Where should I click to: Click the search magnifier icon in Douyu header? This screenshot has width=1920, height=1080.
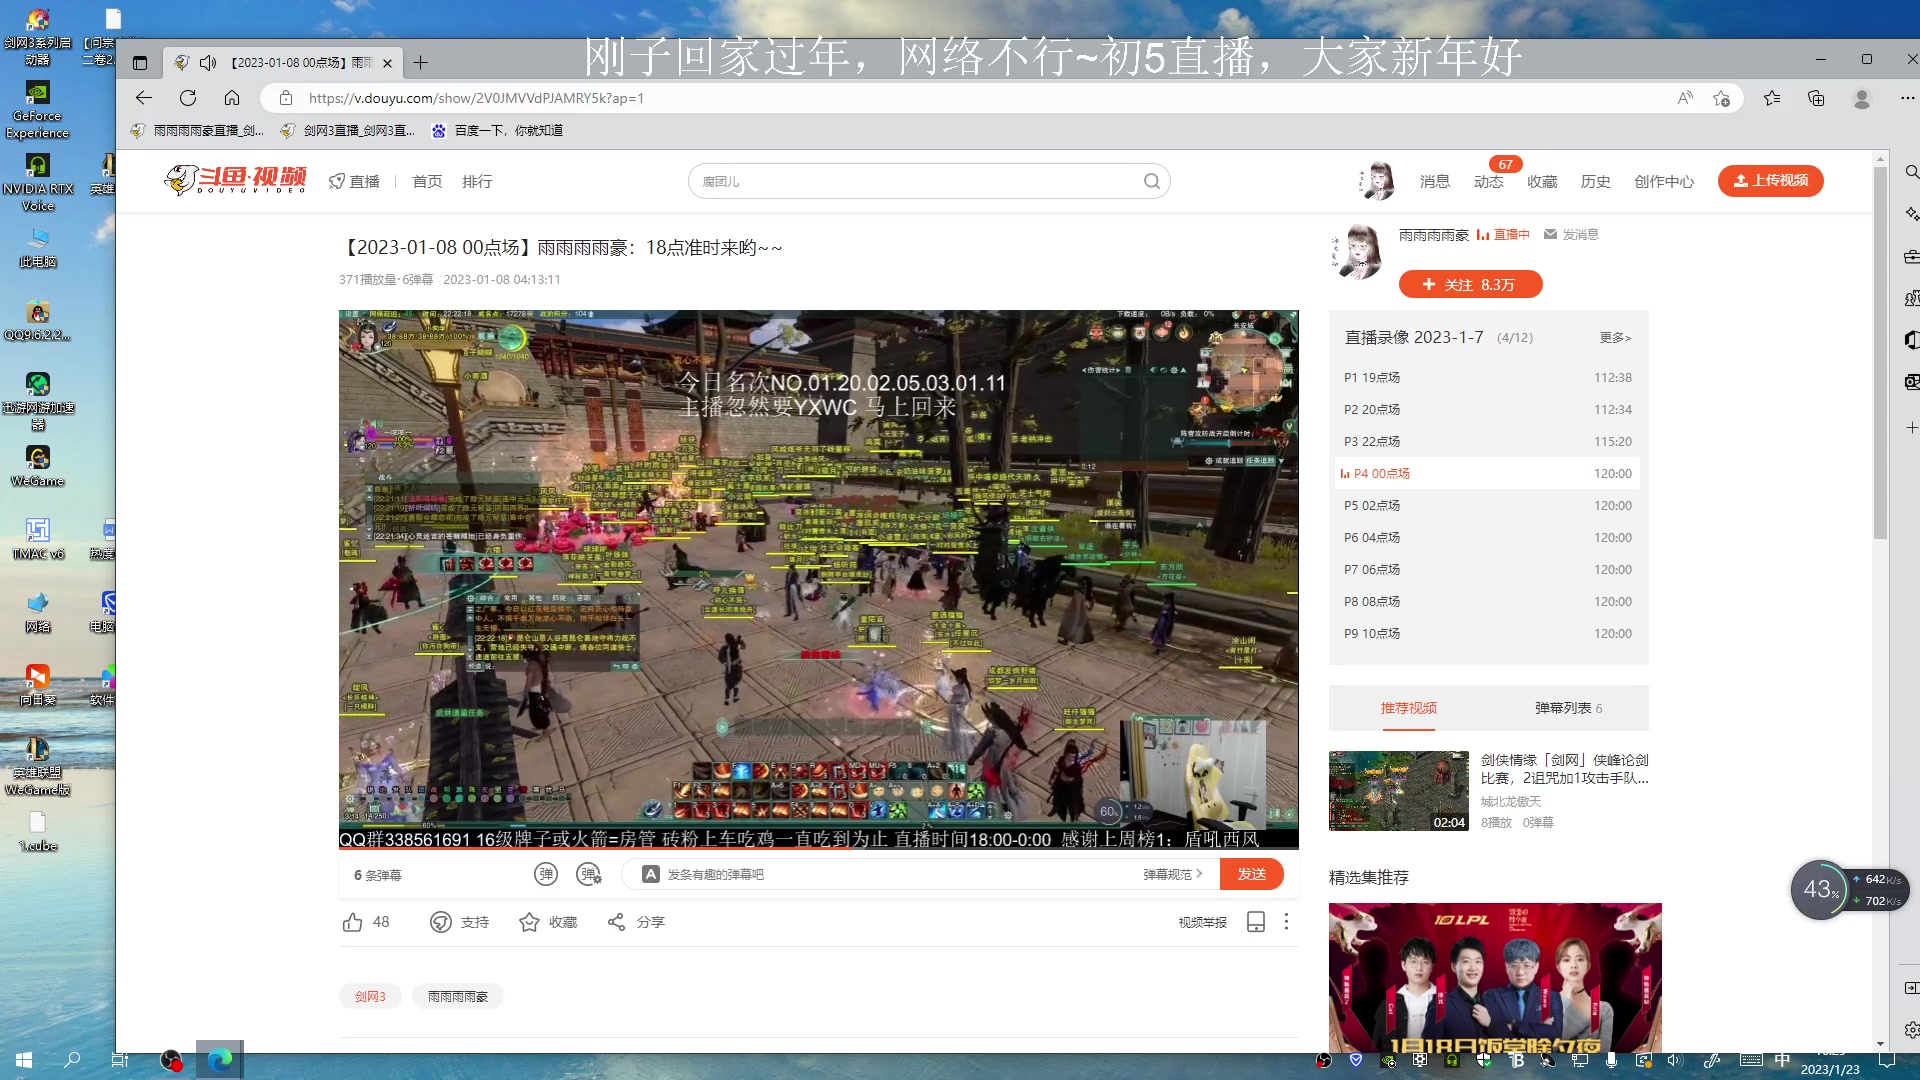pyautogui.click(x=1152, y=181)
